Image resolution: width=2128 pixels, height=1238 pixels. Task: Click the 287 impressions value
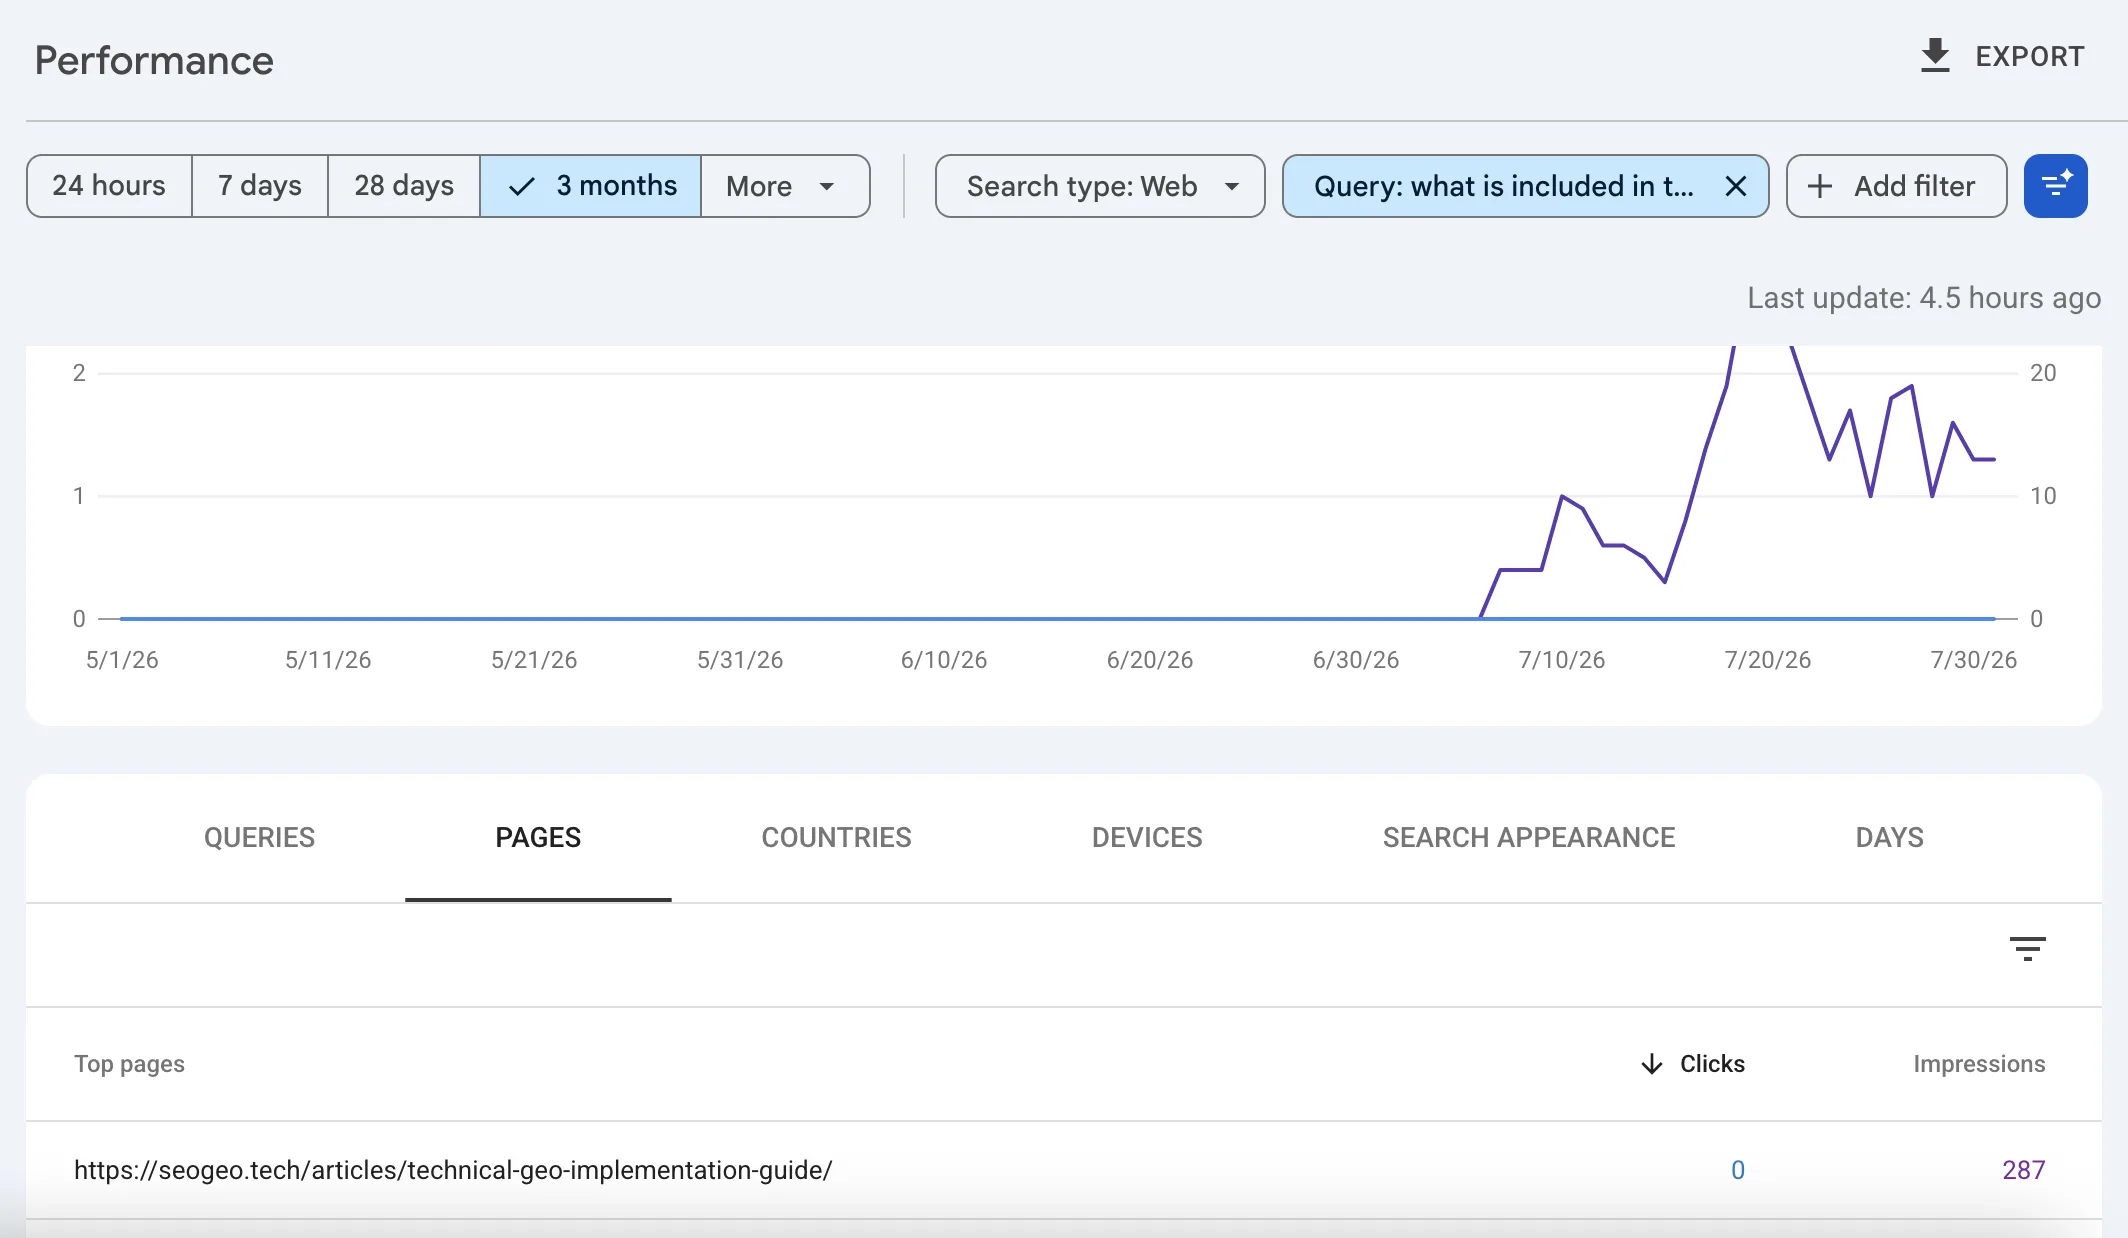point(2023,1170)
